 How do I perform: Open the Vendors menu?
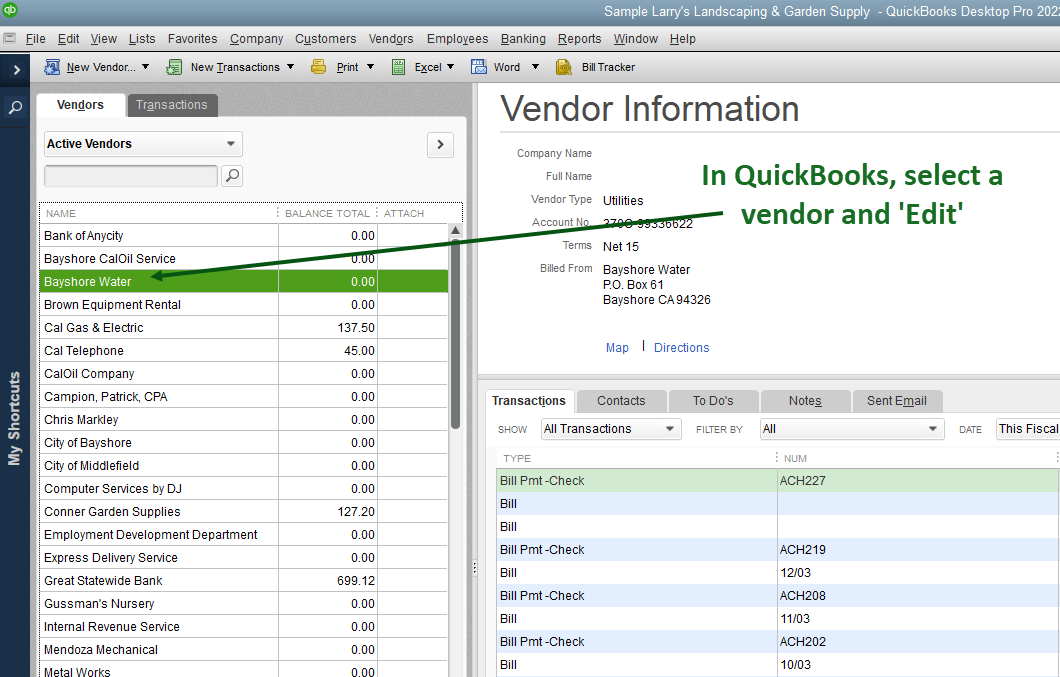(x=391, y=39)
